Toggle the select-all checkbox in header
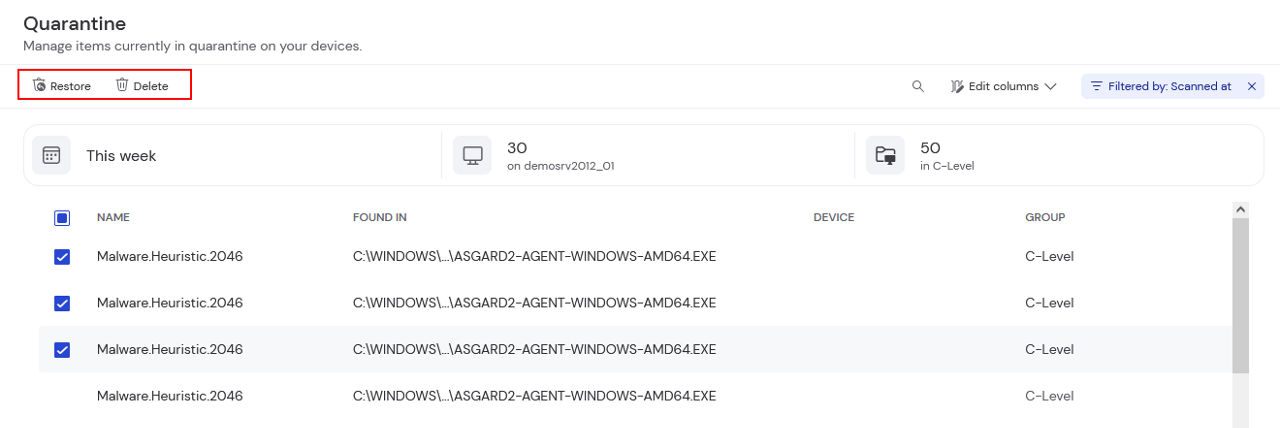1280x428 pixels. pyautogui.click(x=62, y=217)
